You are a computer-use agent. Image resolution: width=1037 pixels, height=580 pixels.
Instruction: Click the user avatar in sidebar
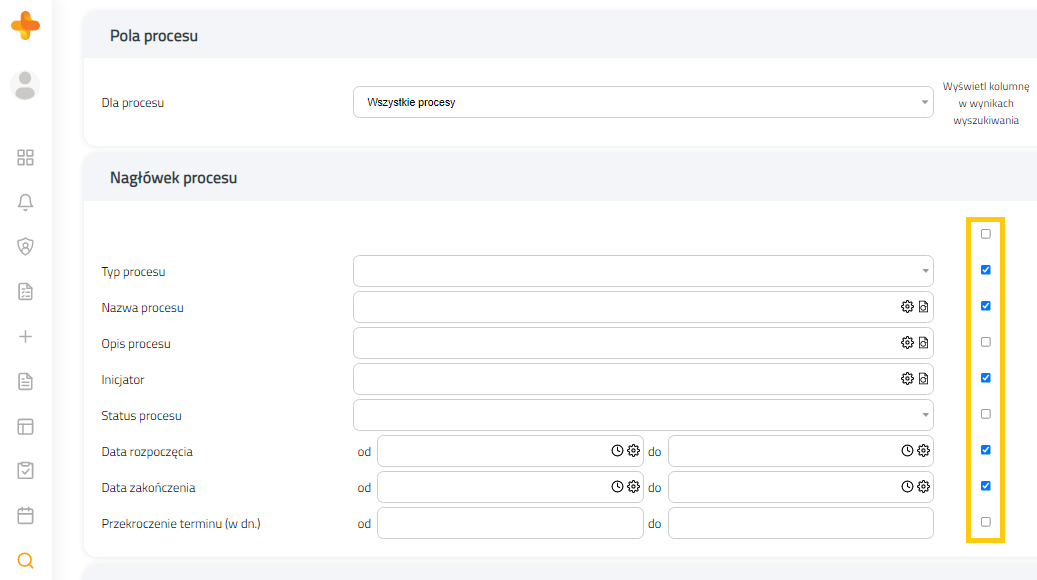[25, 86]
